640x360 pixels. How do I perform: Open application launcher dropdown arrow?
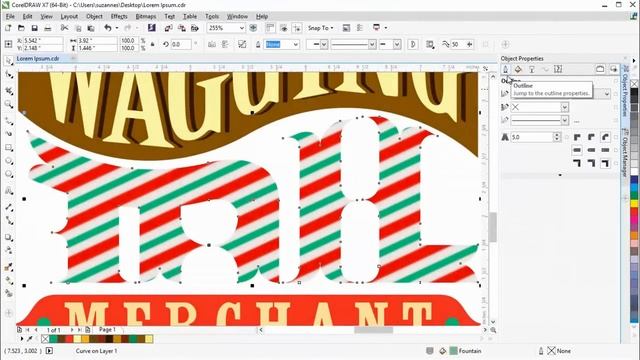click(x=386, y=28)
